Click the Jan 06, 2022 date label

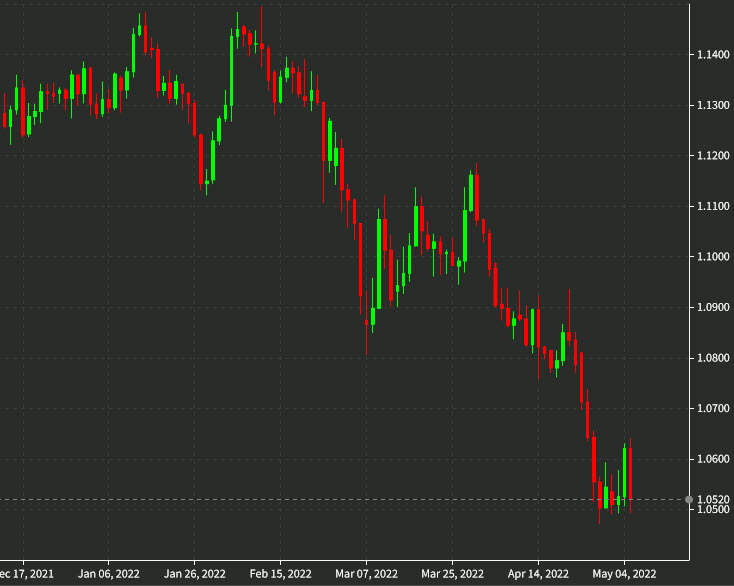[109, 574]
